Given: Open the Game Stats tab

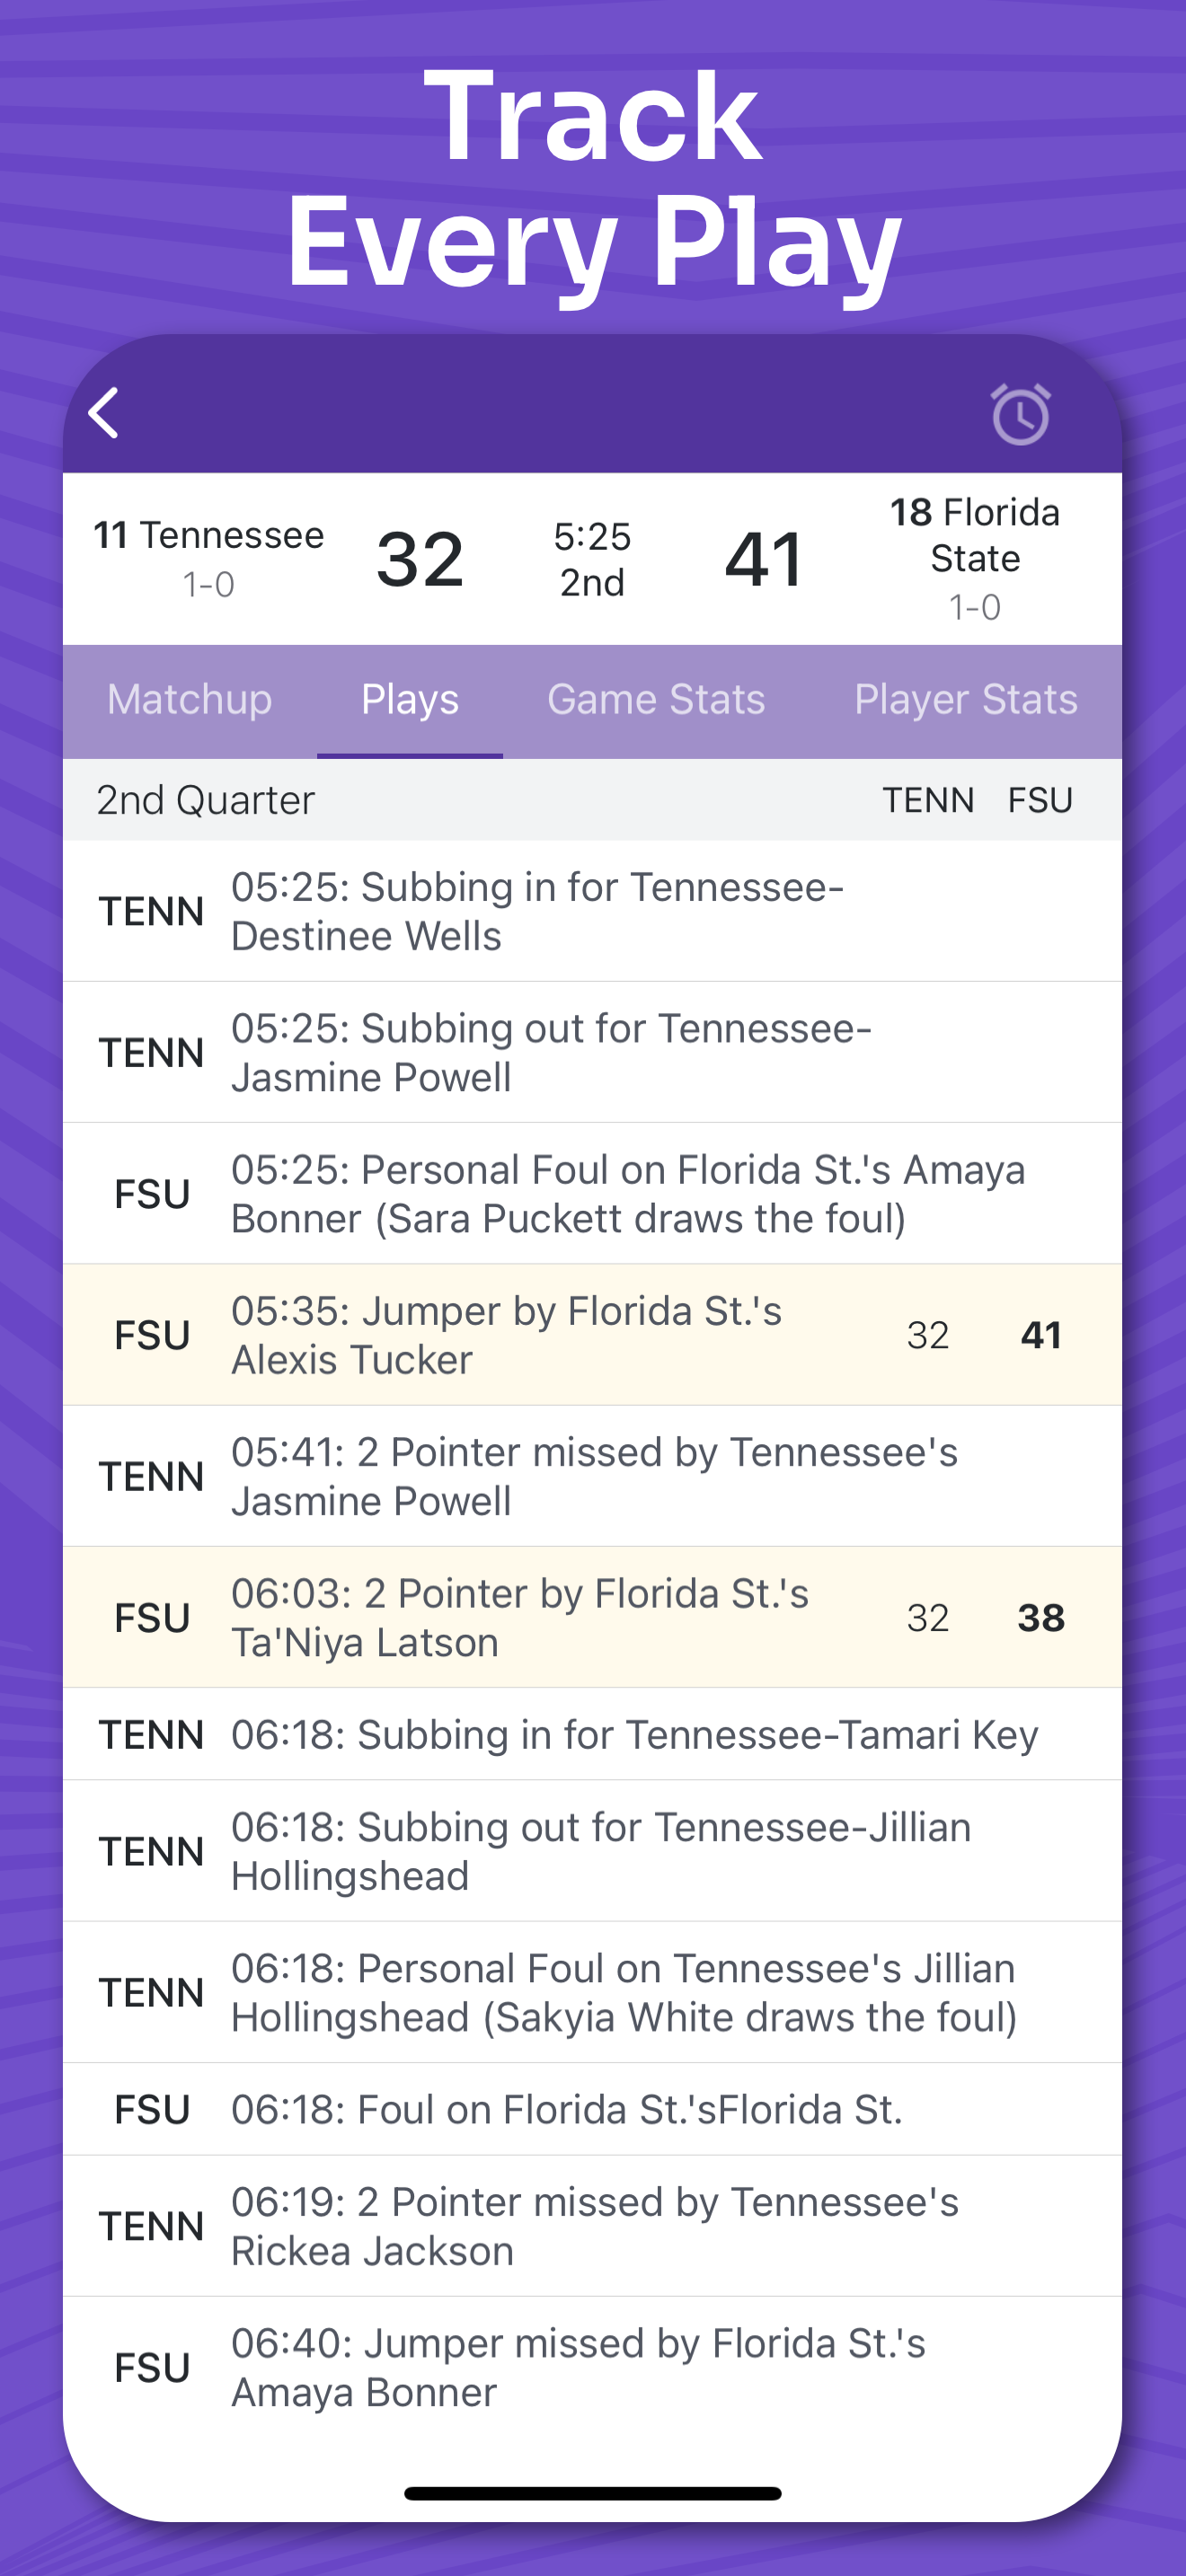Looking at the screenshot, I should pos(655,700).
